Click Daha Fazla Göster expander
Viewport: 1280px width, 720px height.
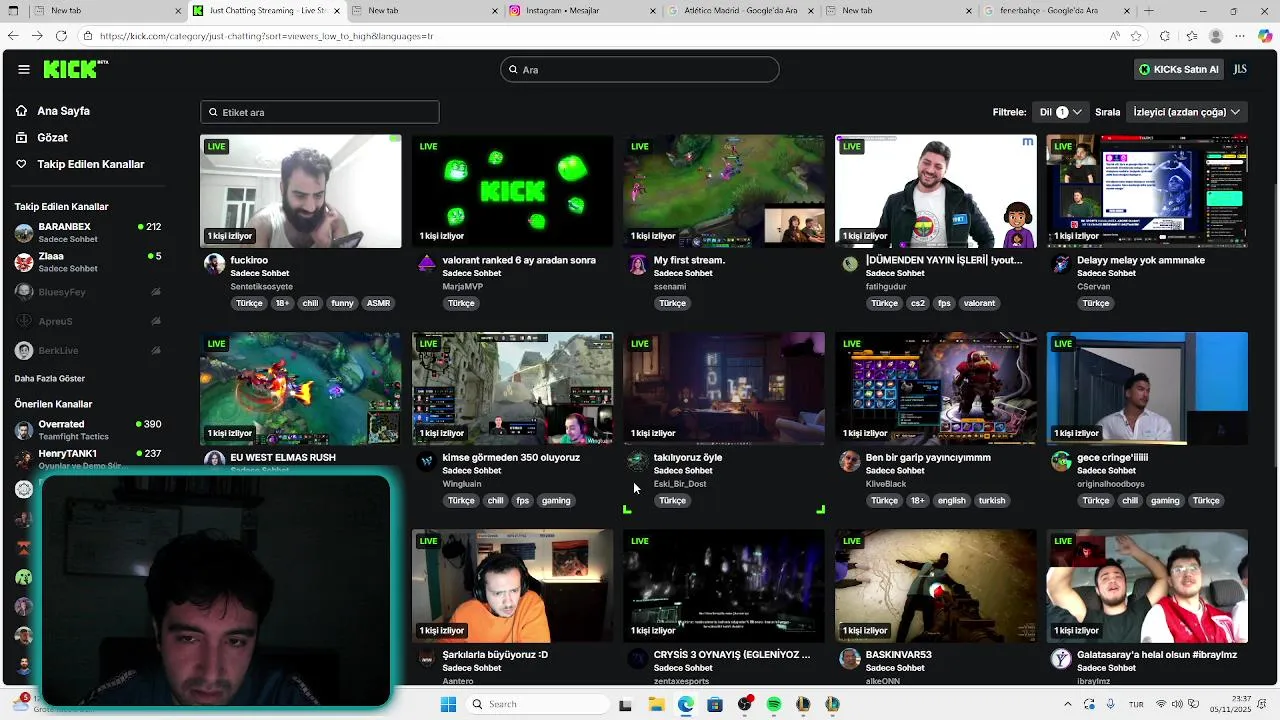pos(50,378)
